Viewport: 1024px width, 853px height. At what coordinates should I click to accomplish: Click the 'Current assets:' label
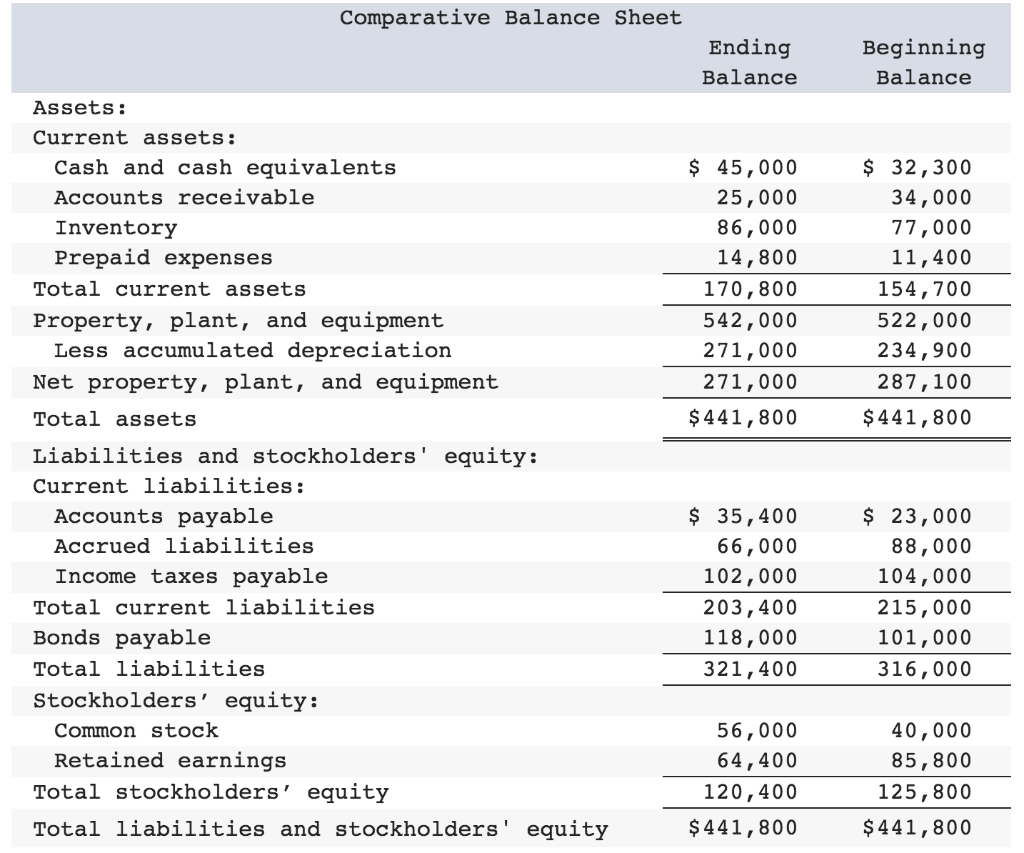(x=135, y=138)
